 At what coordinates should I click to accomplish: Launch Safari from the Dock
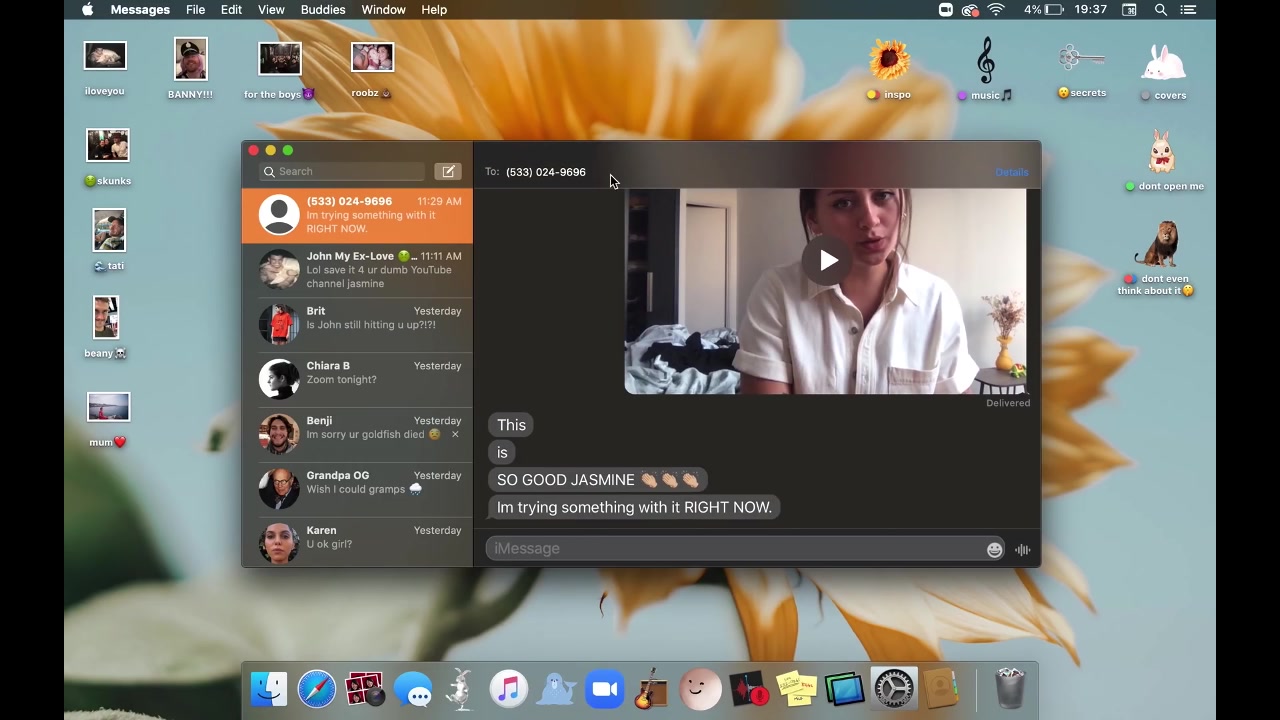317,689
